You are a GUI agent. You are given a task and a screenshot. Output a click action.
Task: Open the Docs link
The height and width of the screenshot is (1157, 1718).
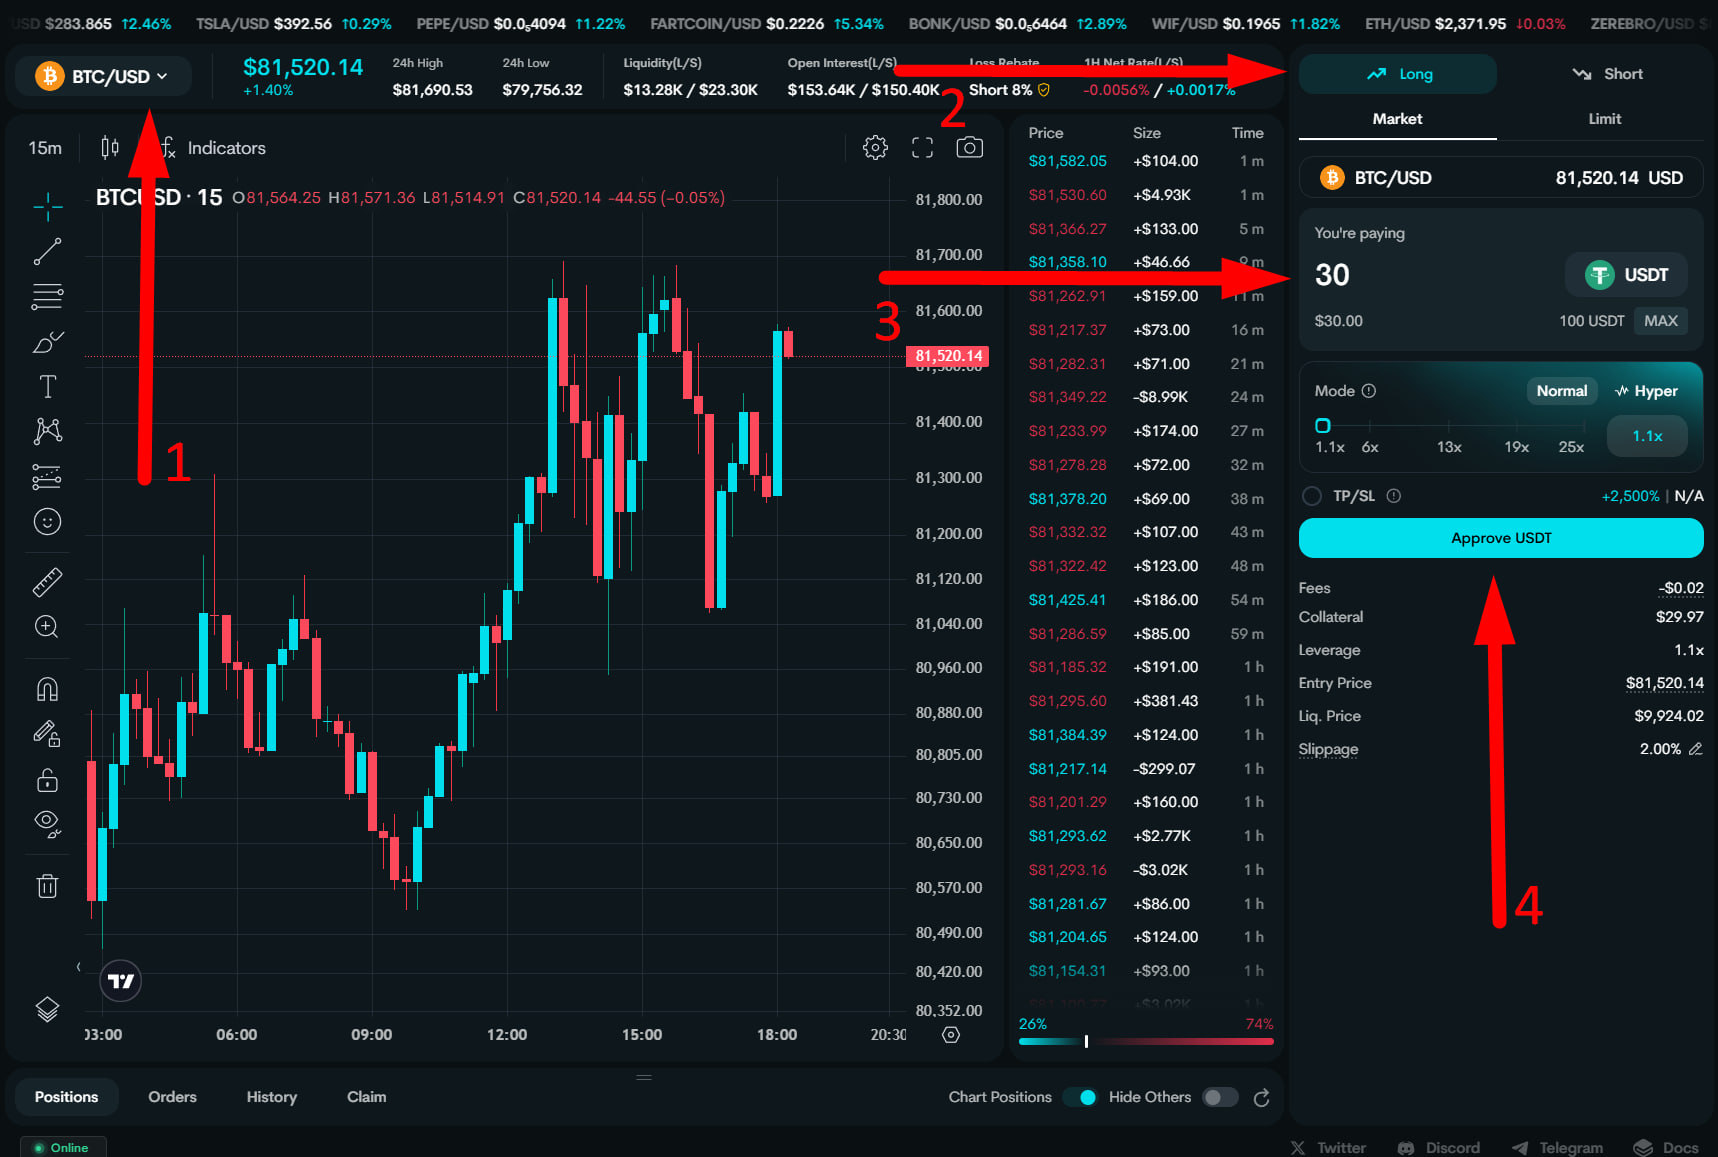click(1666, 1147)
